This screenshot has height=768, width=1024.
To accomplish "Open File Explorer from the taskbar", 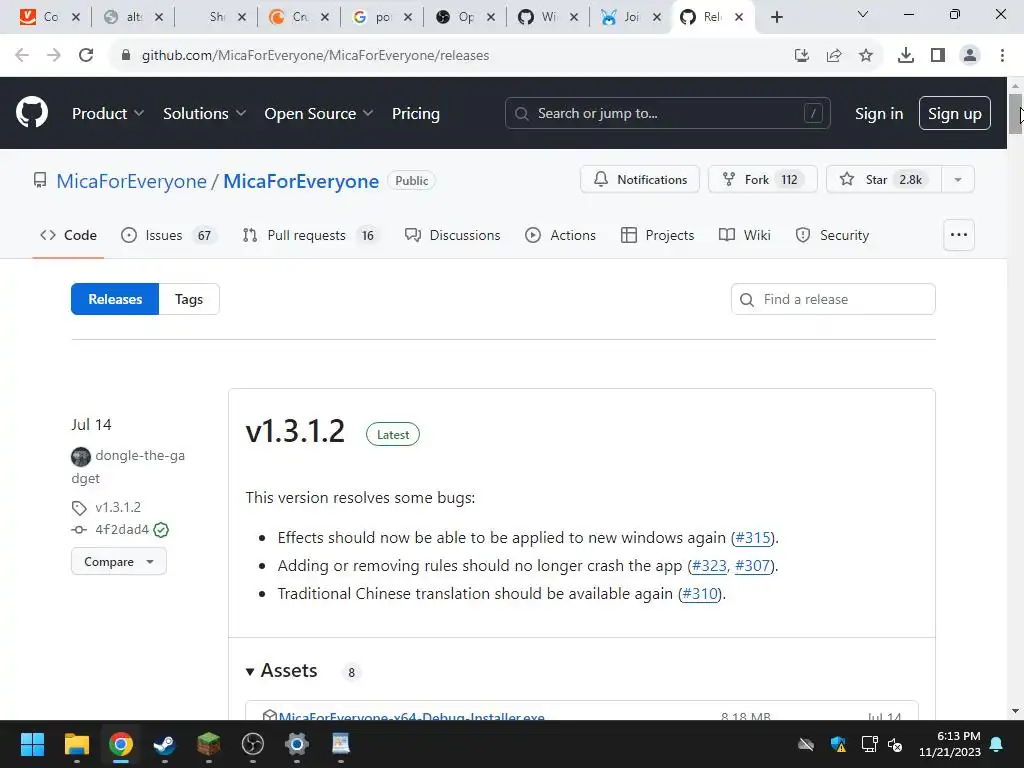I will (76, 744).
